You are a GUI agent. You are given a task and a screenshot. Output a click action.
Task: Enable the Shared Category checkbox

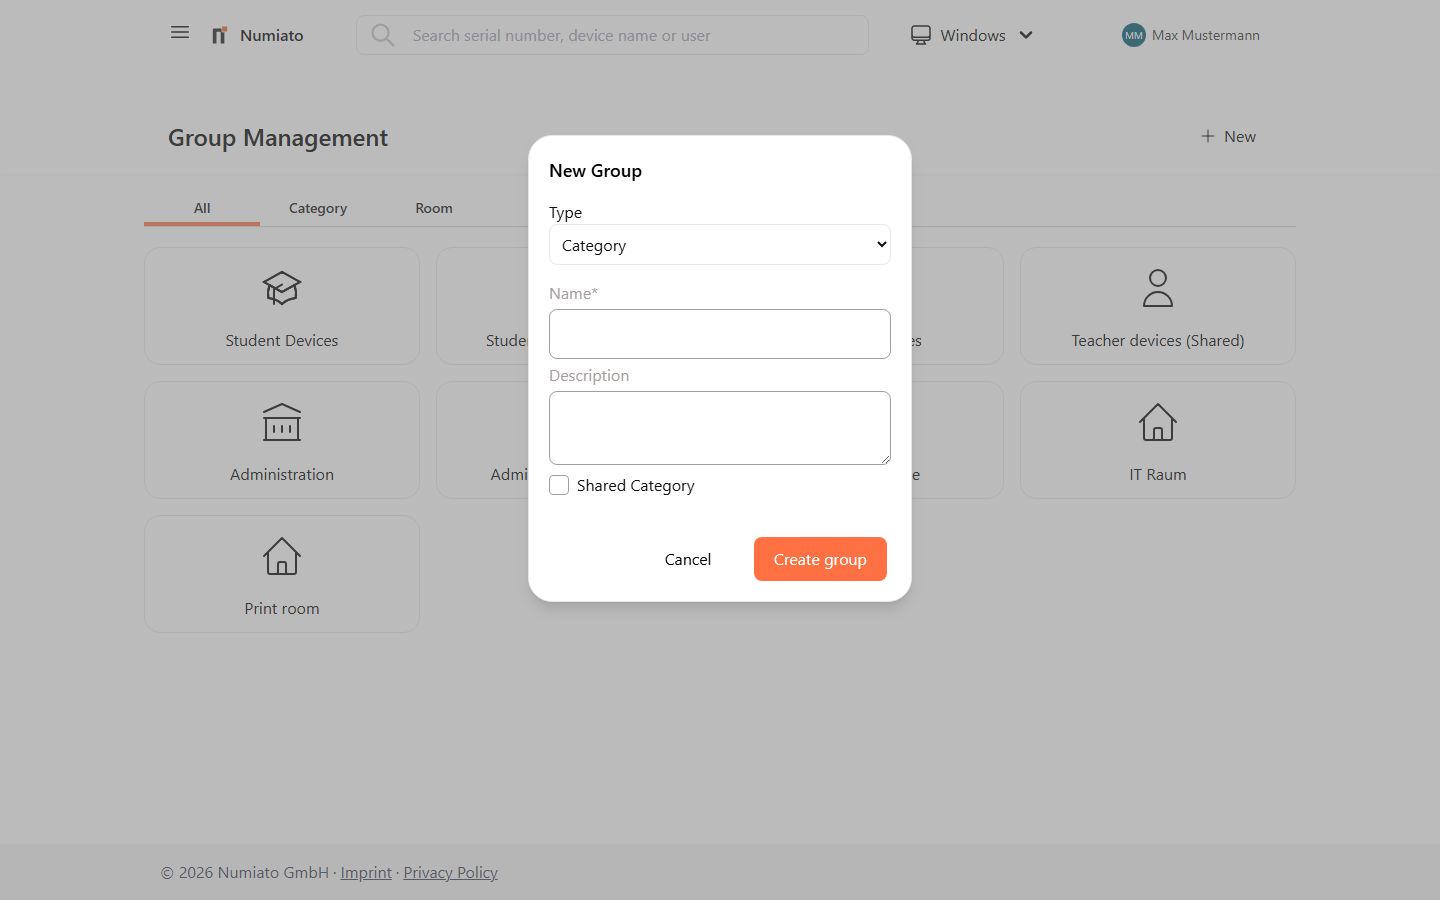pos(559,485)
